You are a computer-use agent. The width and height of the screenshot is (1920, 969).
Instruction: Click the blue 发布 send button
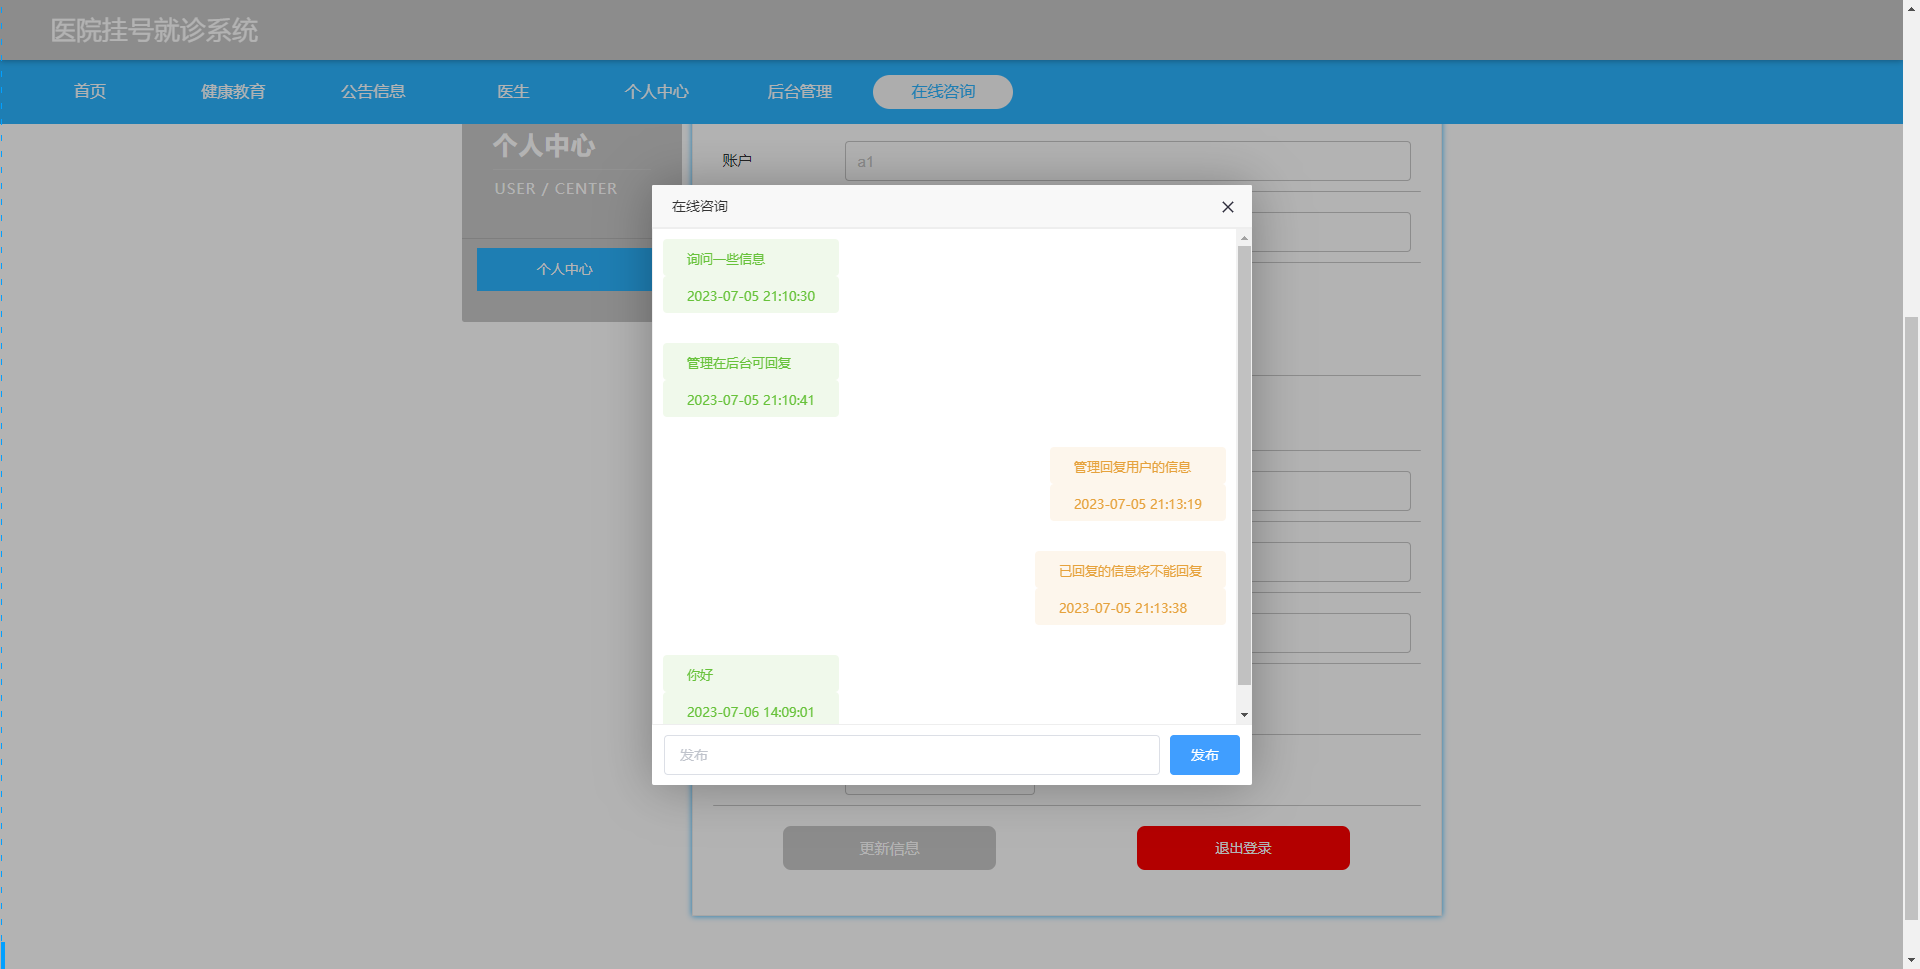point(1204,755)
